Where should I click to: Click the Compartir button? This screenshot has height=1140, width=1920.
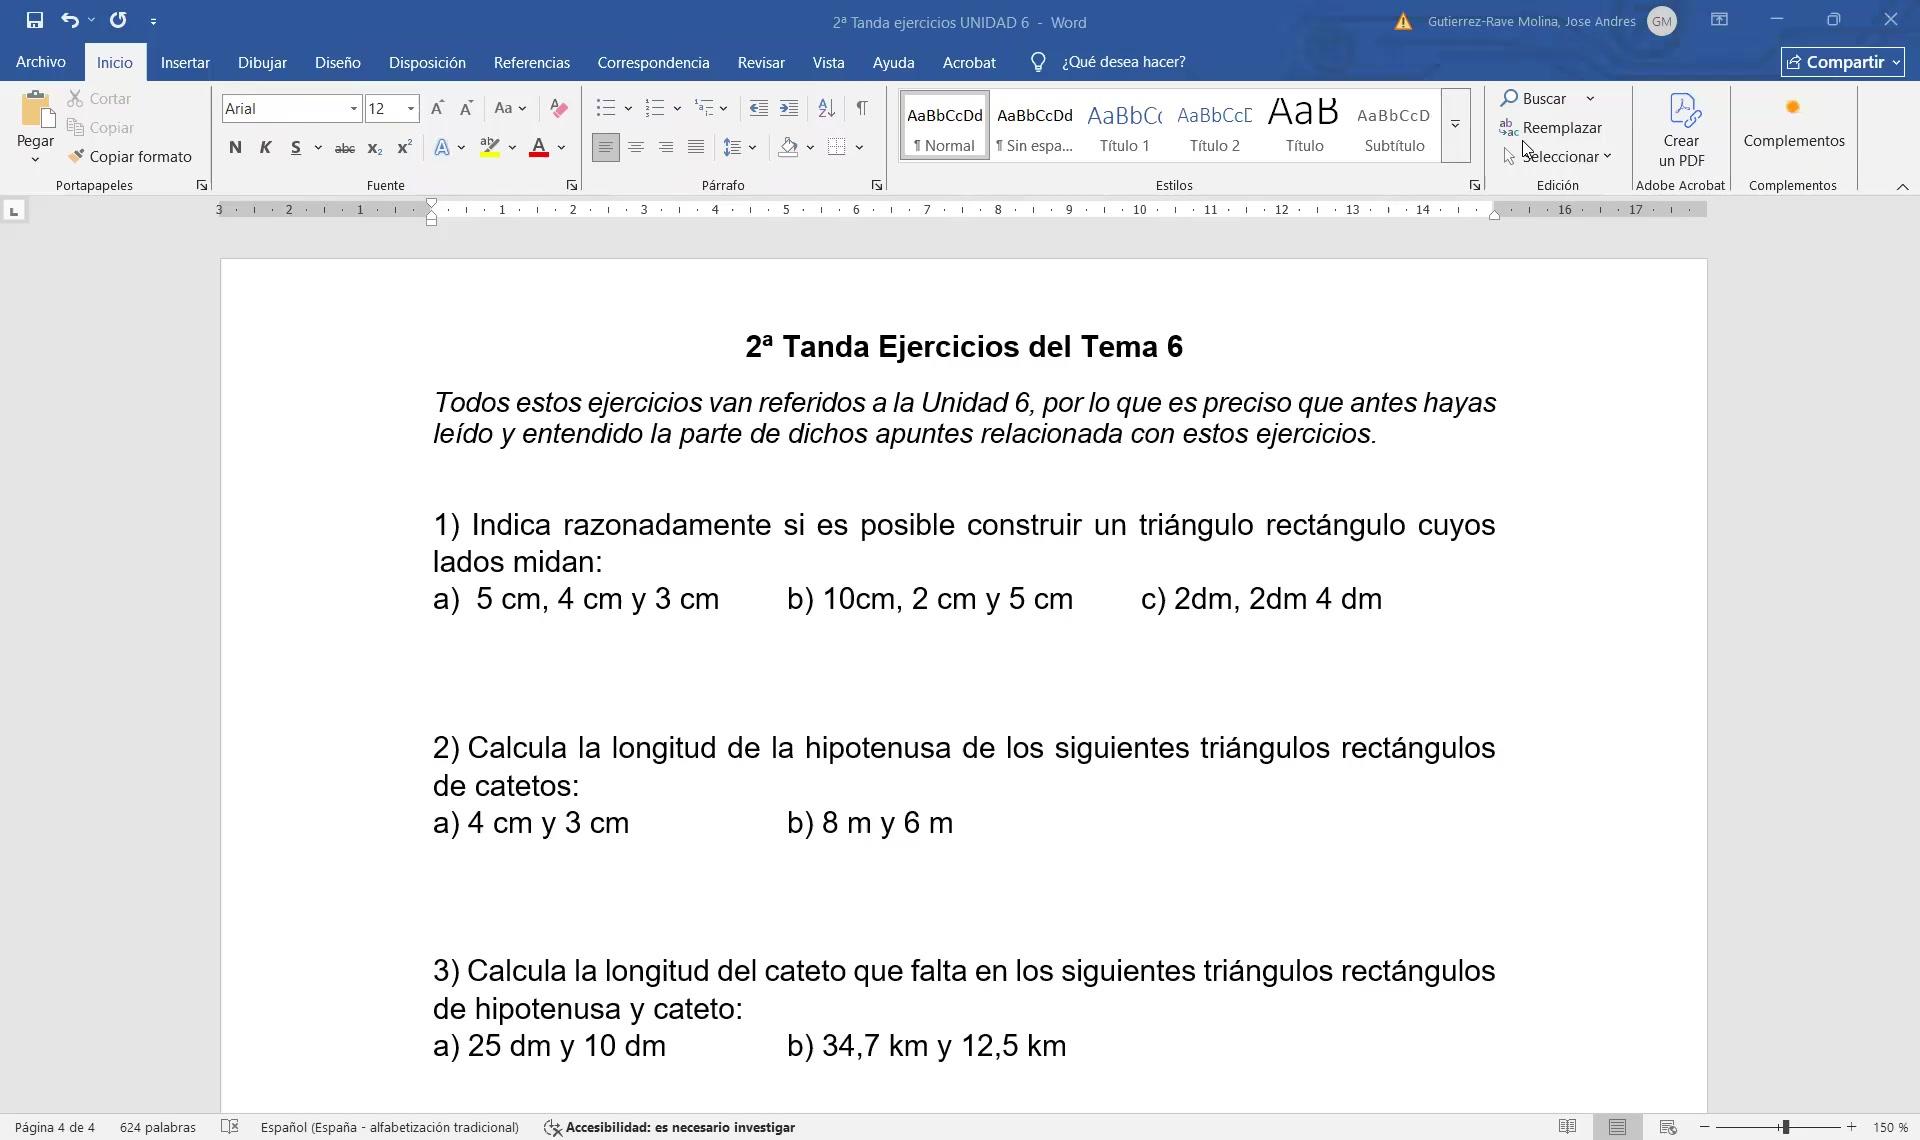click(x=1842, y=62)
